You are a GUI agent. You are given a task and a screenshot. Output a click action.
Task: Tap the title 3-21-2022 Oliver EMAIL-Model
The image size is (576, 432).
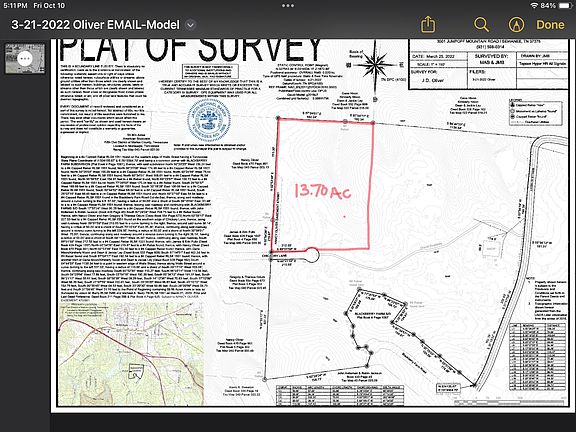coord(96,25)
